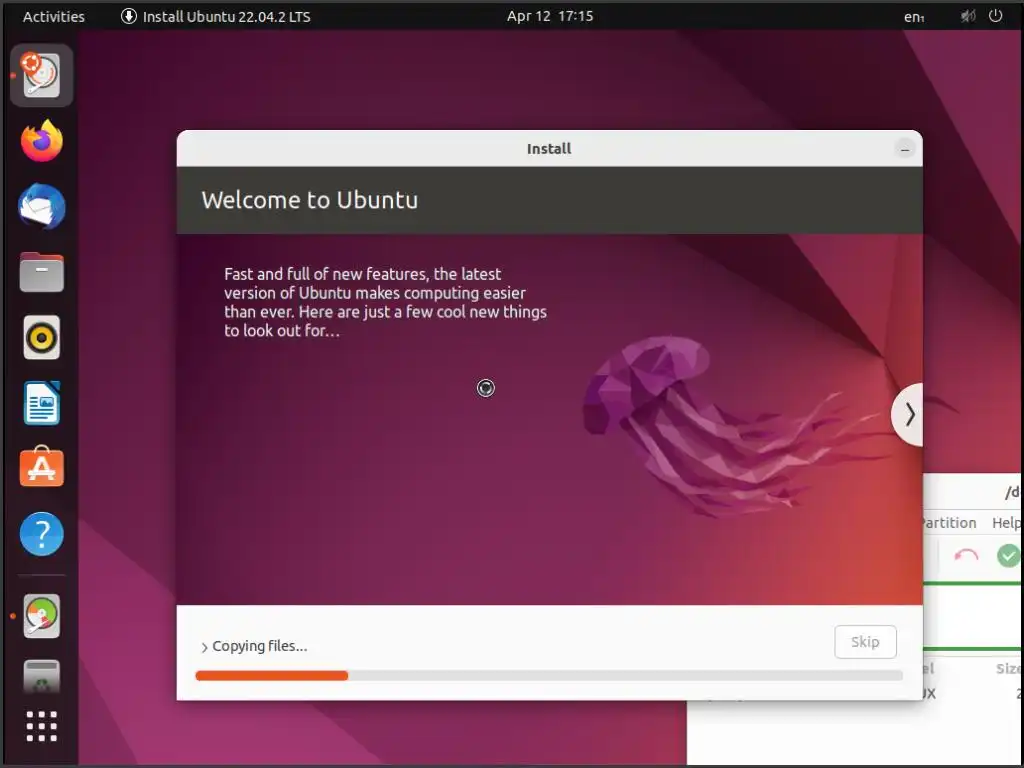Open Help menu in GParted window

1006,522
